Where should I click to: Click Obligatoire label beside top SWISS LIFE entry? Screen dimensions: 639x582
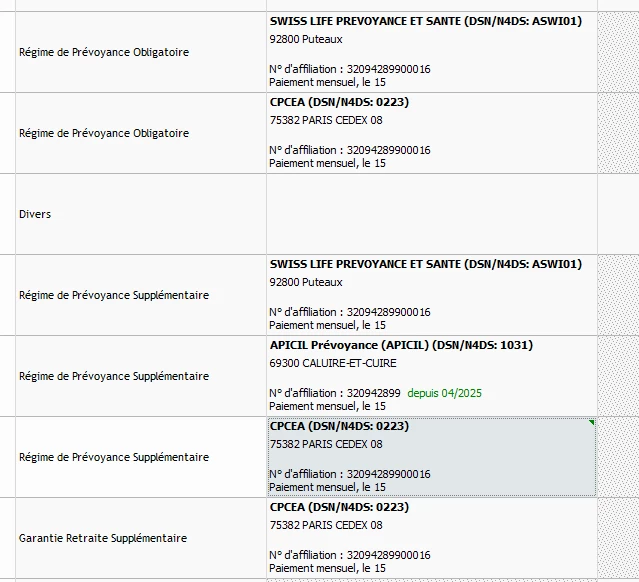pos(104,52)
